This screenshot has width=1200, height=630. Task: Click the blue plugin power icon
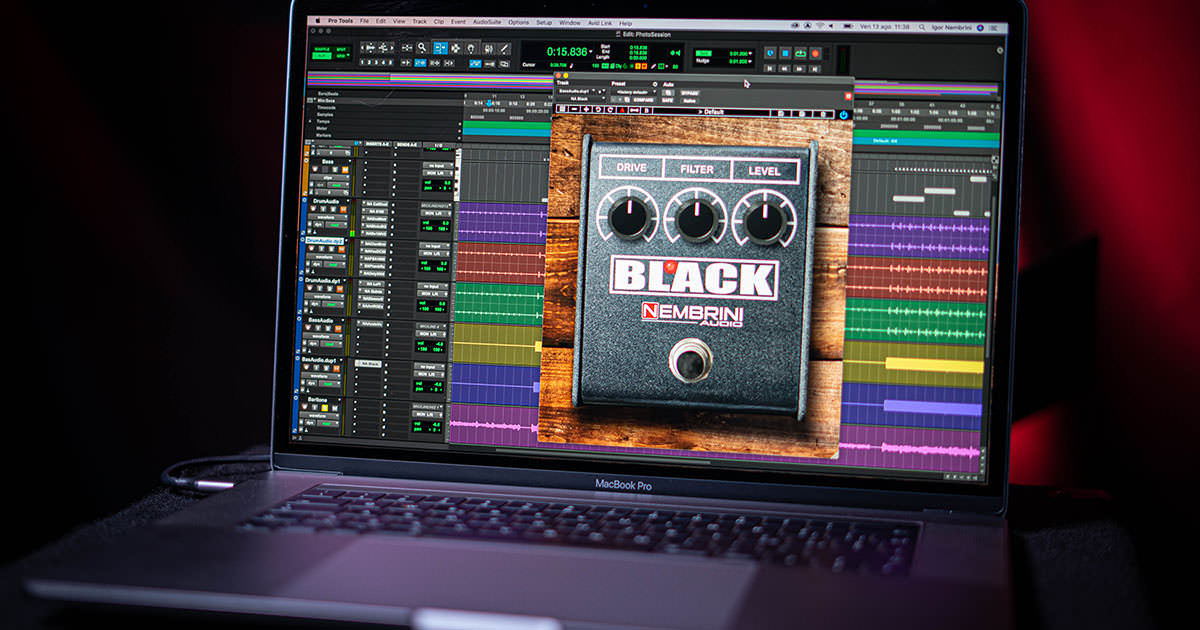coord(843,114)
